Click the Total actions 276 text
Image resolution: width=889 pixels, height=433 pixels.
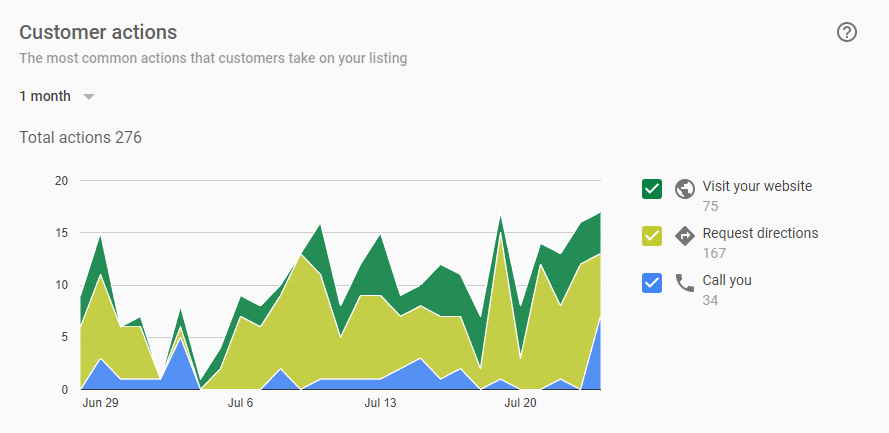tap(80, 137)
